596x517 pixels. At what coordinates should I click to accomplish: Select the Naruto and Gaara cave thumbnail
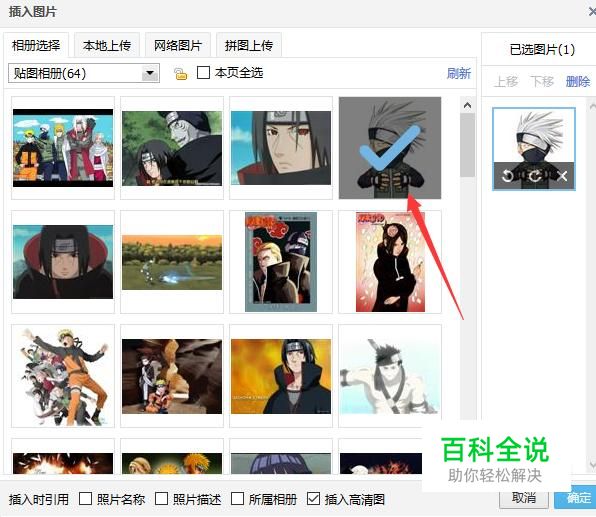pos(172,376)
